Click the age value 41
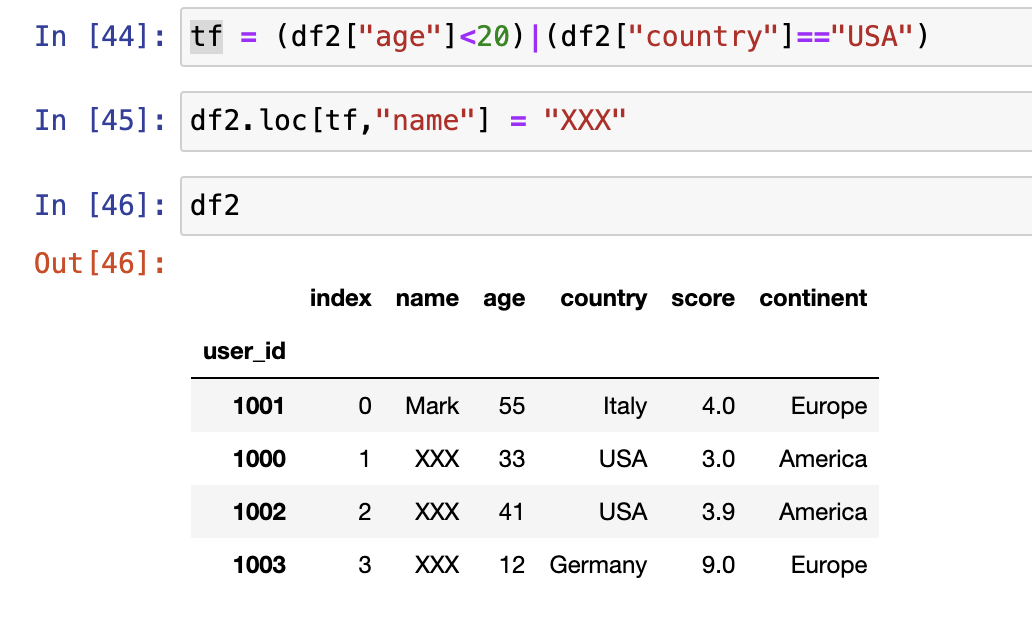Viewport: 1032px width, 634px height. (511, 512)
